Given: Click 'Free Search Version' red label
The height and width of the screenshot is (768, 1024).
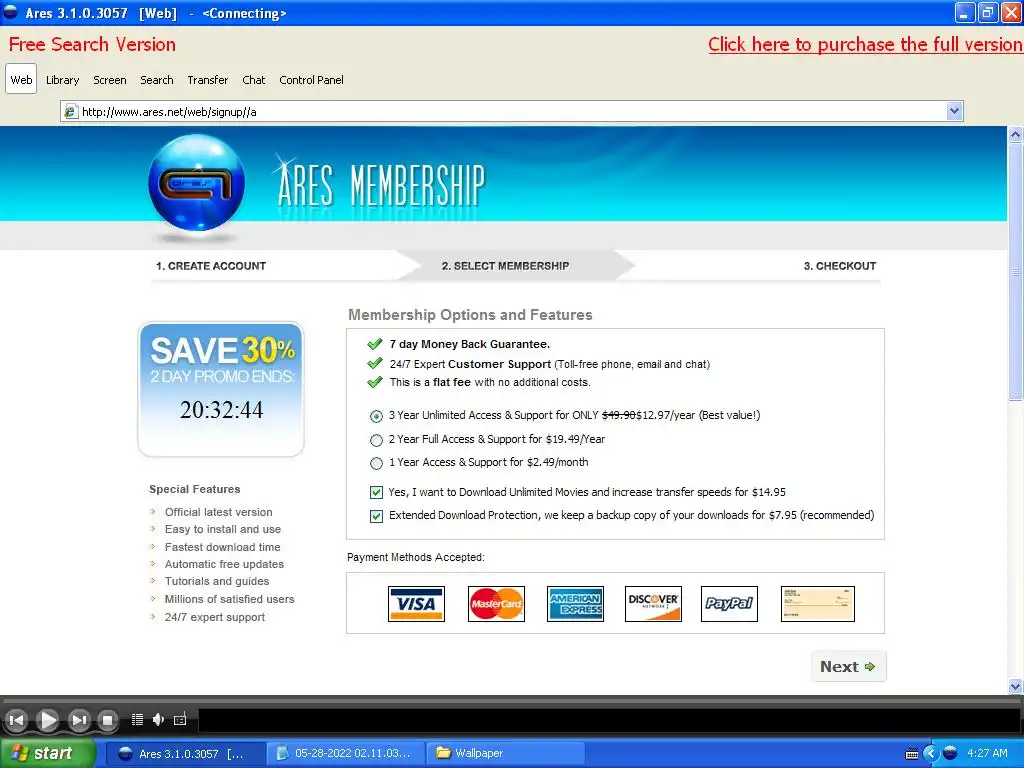Looking at the screenshot, I should pos(92,44).
